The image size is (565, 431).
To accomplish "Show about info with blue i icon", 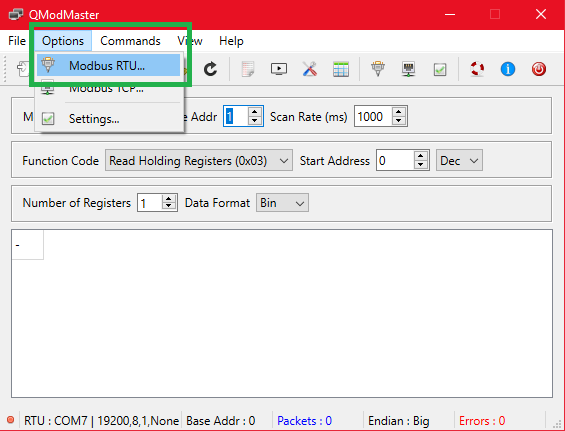I will 508,69.
